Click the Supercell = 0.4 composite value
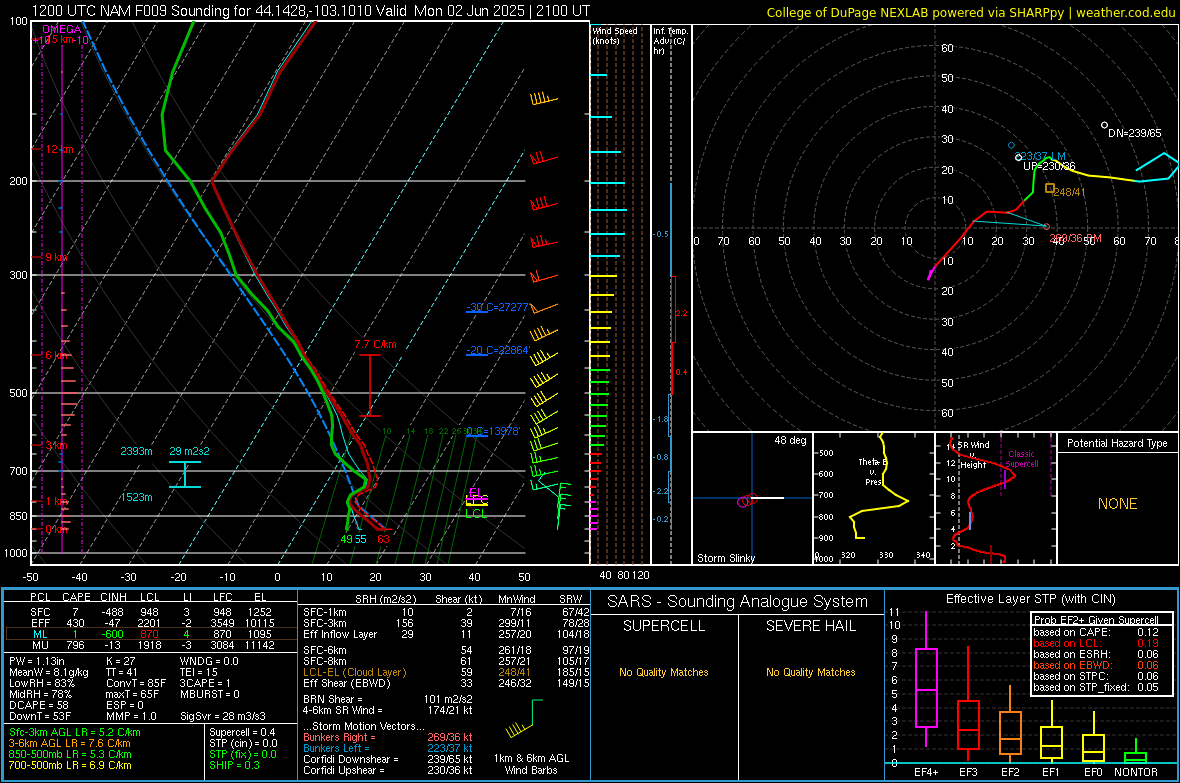This screenshot has height=783, width=1180. 242,732
